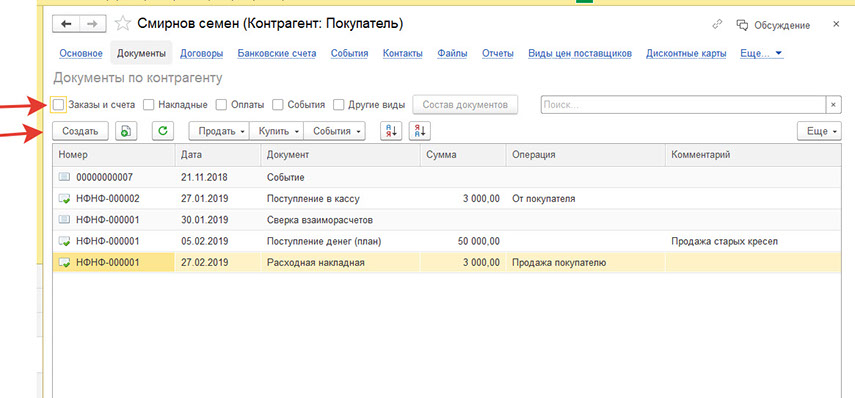Enable the Заказы и счета checkbox
The image size is (855, 398).
[58, 104]
